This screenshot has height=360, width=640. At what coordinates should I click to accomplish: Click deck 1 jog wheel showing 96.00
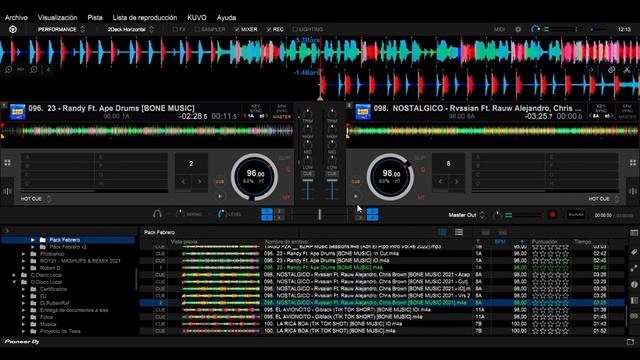[x=255, y=177]
